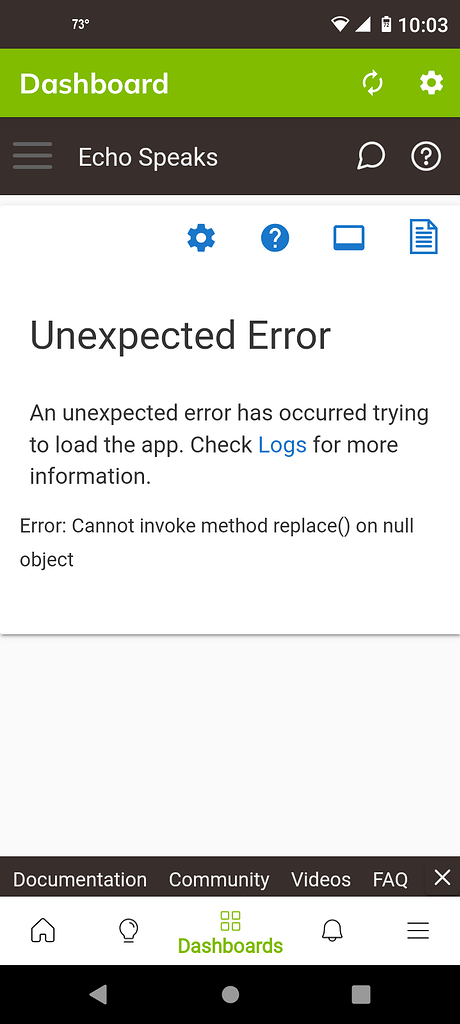Screen dimensions: 460x1024
Task: Tap the refresh sync icon in Dashboard header
Action: pos(372,84)
